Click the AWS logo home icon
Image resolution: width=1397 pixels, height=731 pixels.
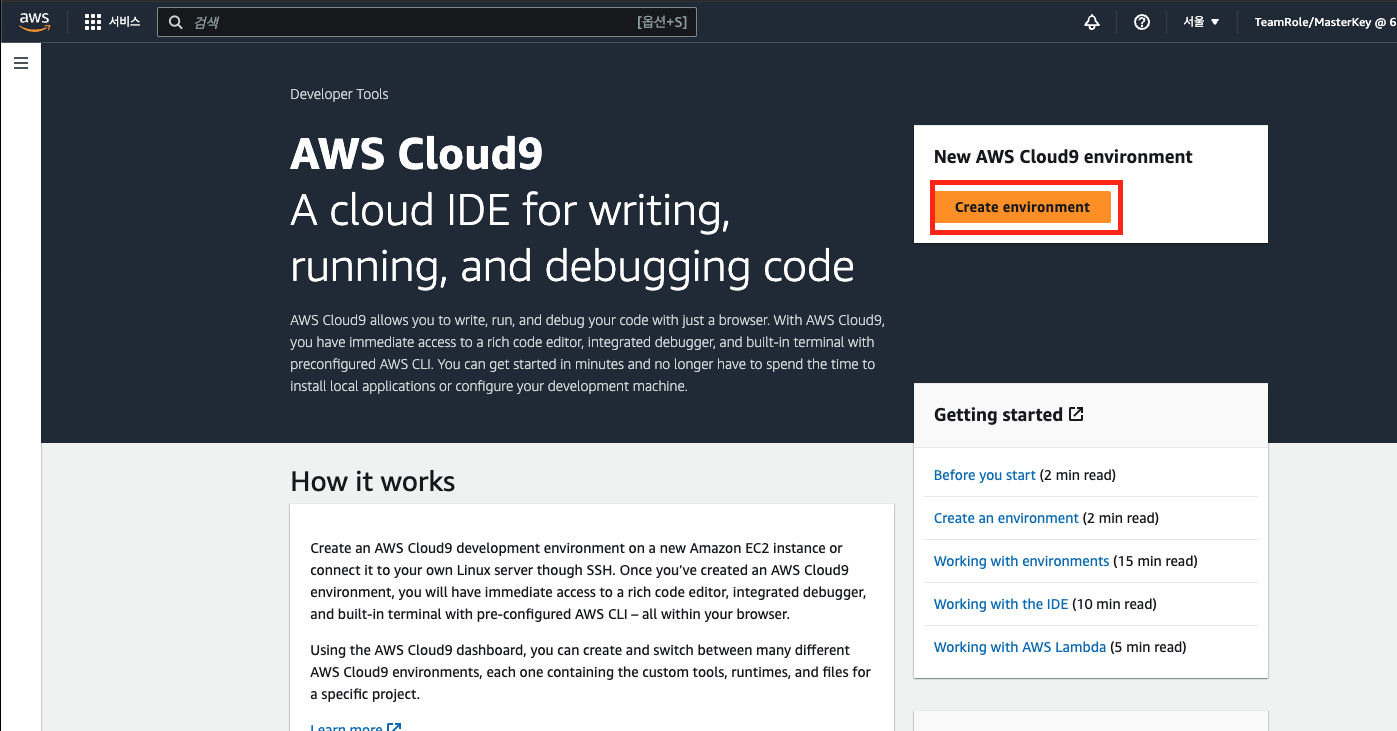click(34, 21)
